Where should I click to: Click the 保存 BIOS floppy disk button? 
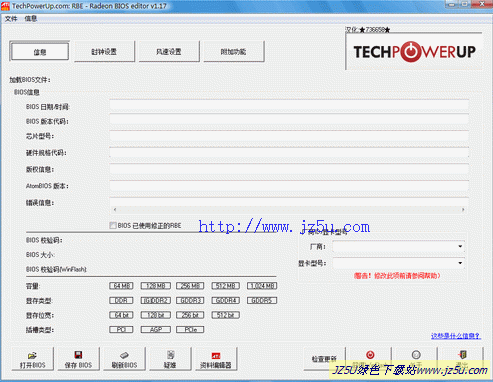tap(78, 359)
